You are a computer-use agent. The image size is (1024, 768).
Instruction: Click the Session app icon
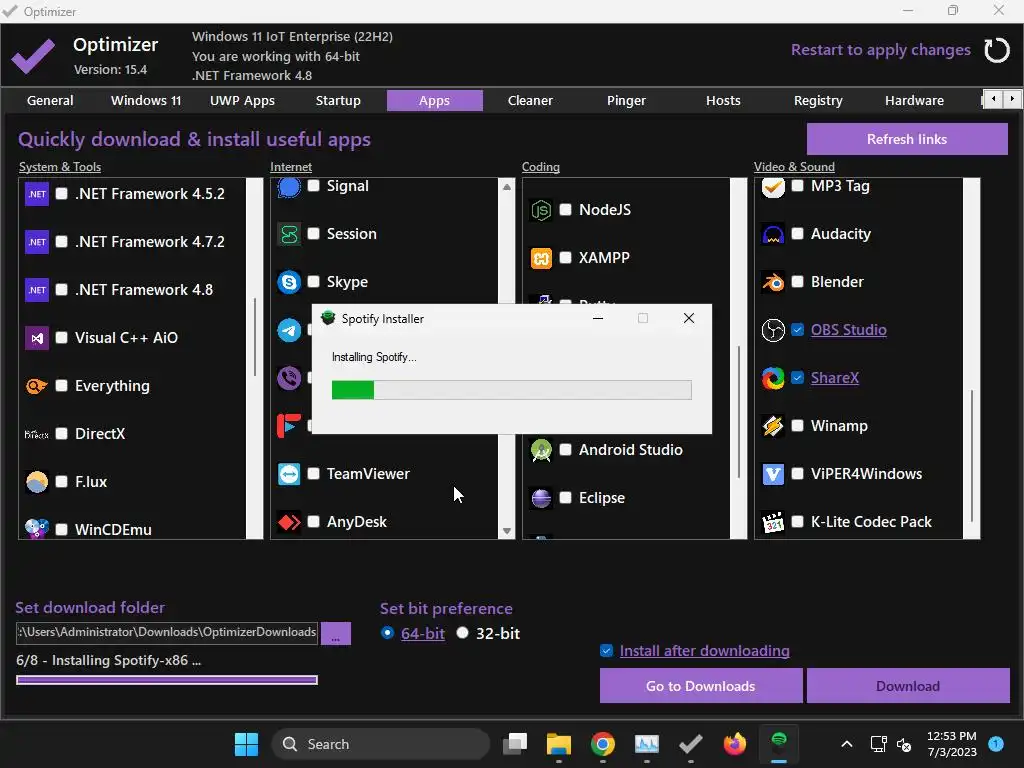(x=289, y=234)
